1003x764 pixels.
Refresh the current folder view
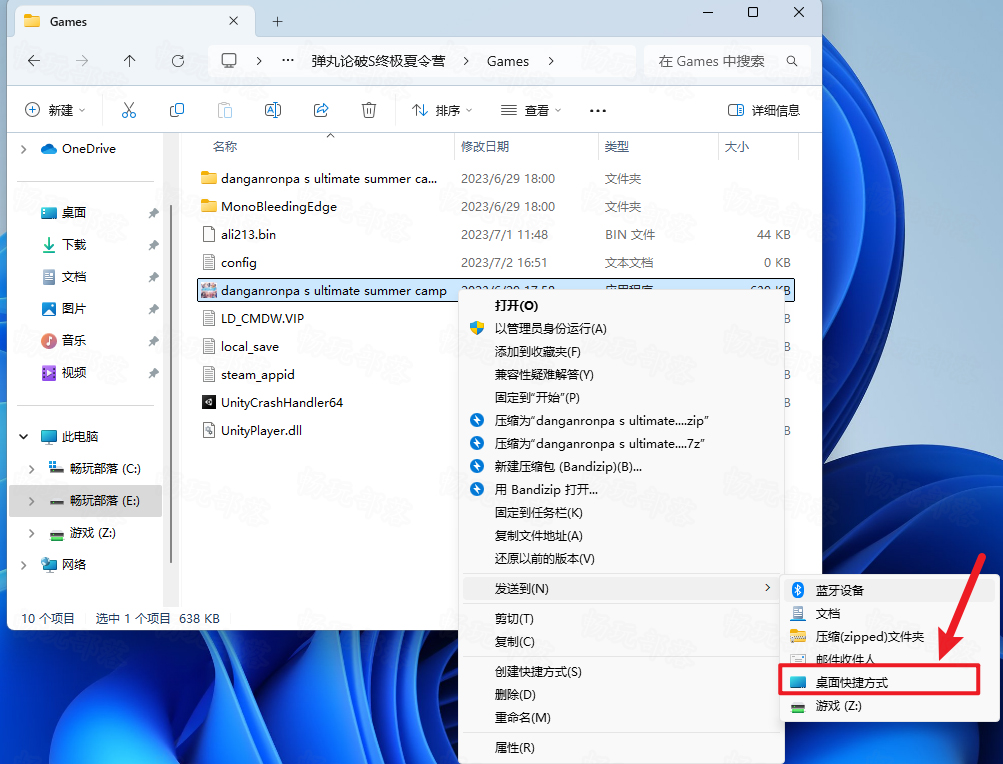(x=178, y=61)
